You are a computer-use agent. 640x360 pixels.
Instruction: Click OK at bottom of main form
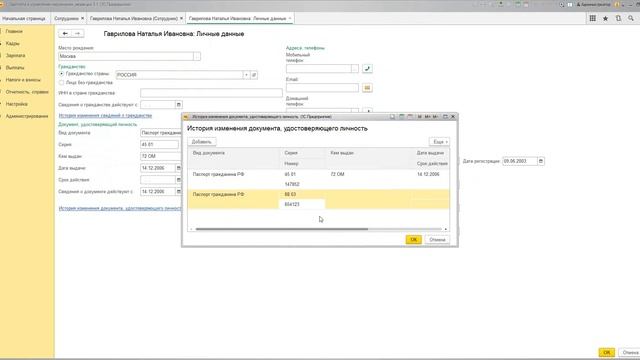pos(607,352)
